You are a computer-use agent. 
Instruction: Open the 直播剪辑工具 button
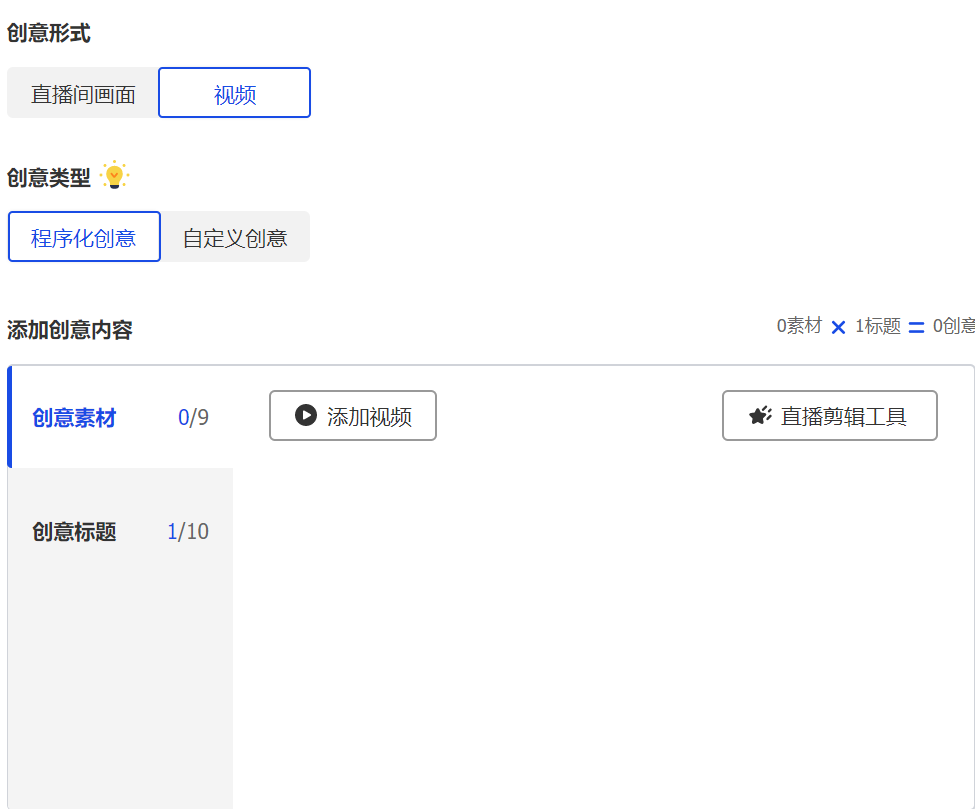tap(829, 415)
